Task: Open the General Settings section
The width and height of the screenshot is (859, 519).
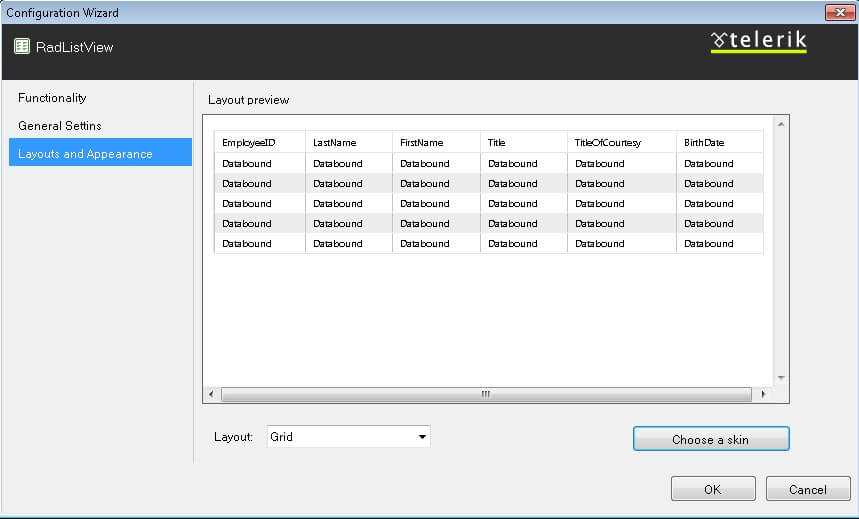Action: 60,126
